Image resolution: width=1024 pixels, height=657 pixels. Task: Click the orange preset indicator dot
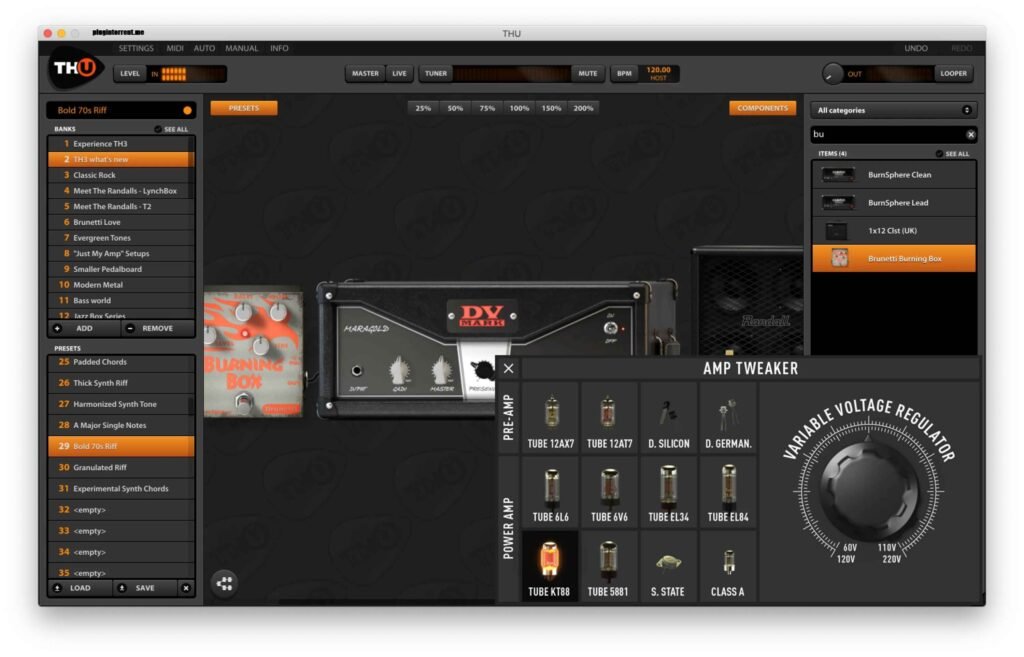click(187, 110)
